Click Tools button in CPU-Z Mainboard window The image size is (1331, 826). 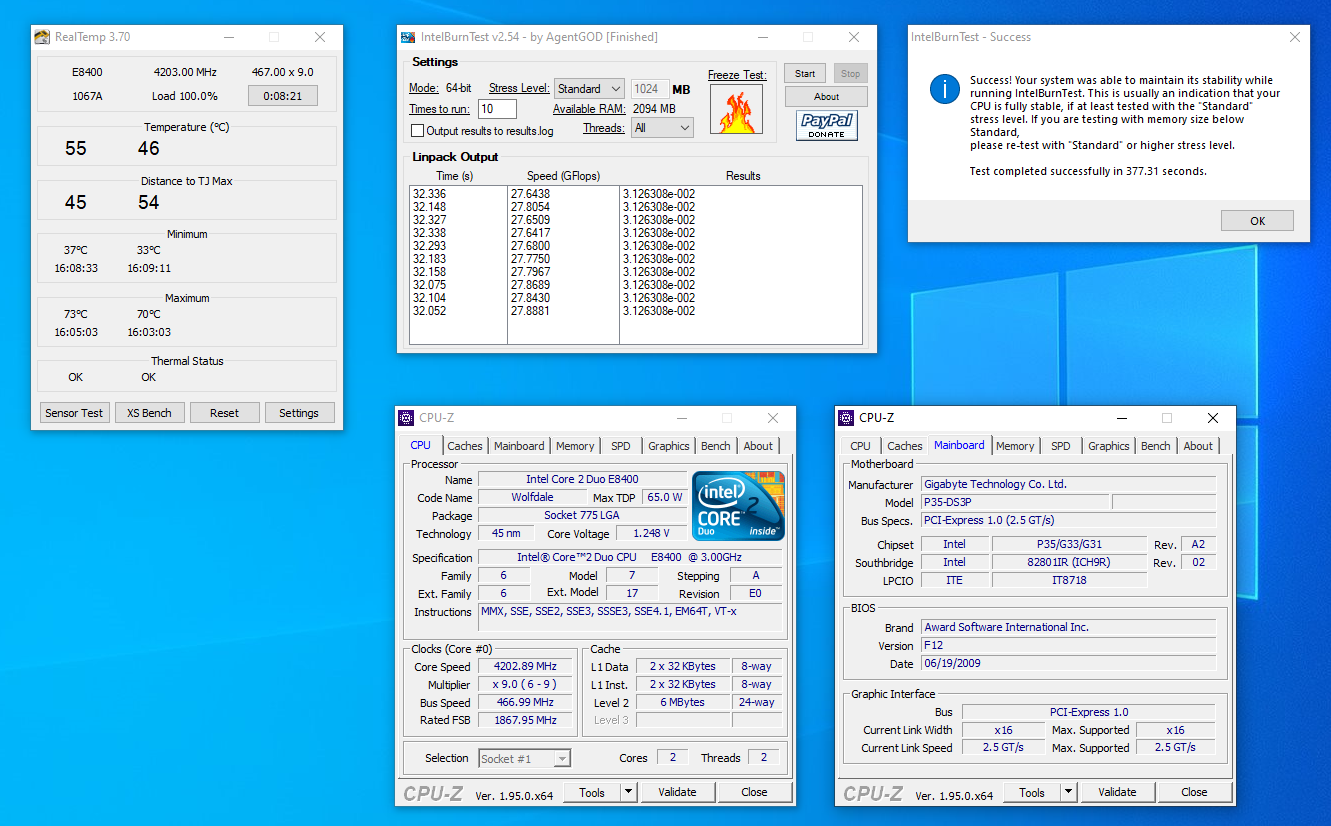pos(1032,792)
